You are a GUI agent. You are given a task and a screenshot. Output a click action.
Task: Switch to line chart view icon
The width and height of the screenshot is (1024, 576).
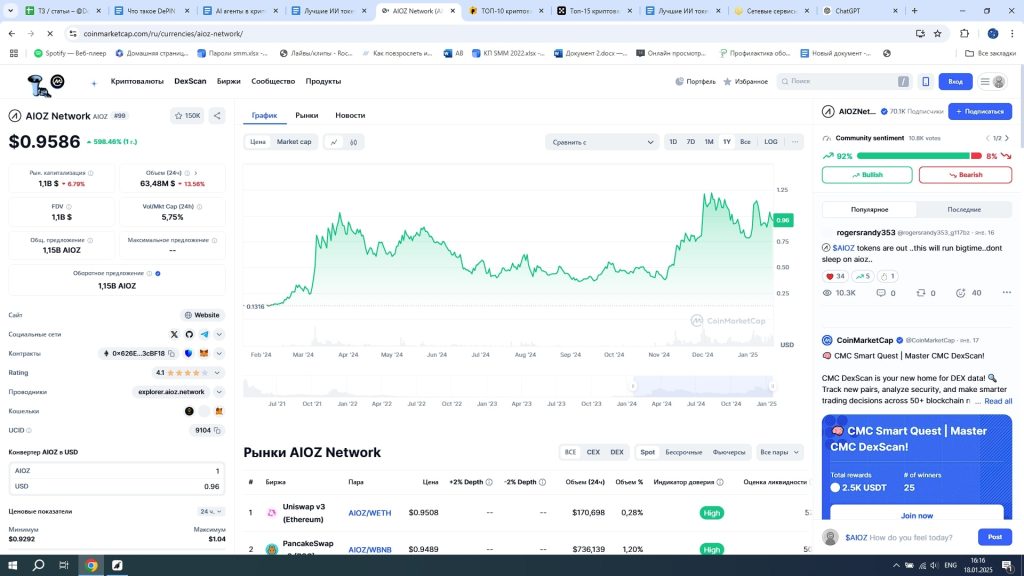point(334,142)
